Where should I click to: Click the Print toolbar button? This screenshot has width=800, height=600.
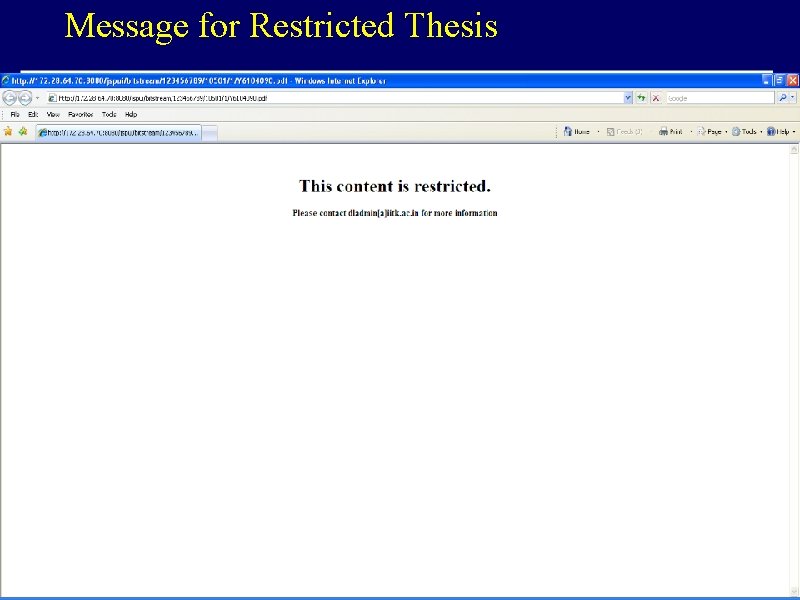pos(670,132)
